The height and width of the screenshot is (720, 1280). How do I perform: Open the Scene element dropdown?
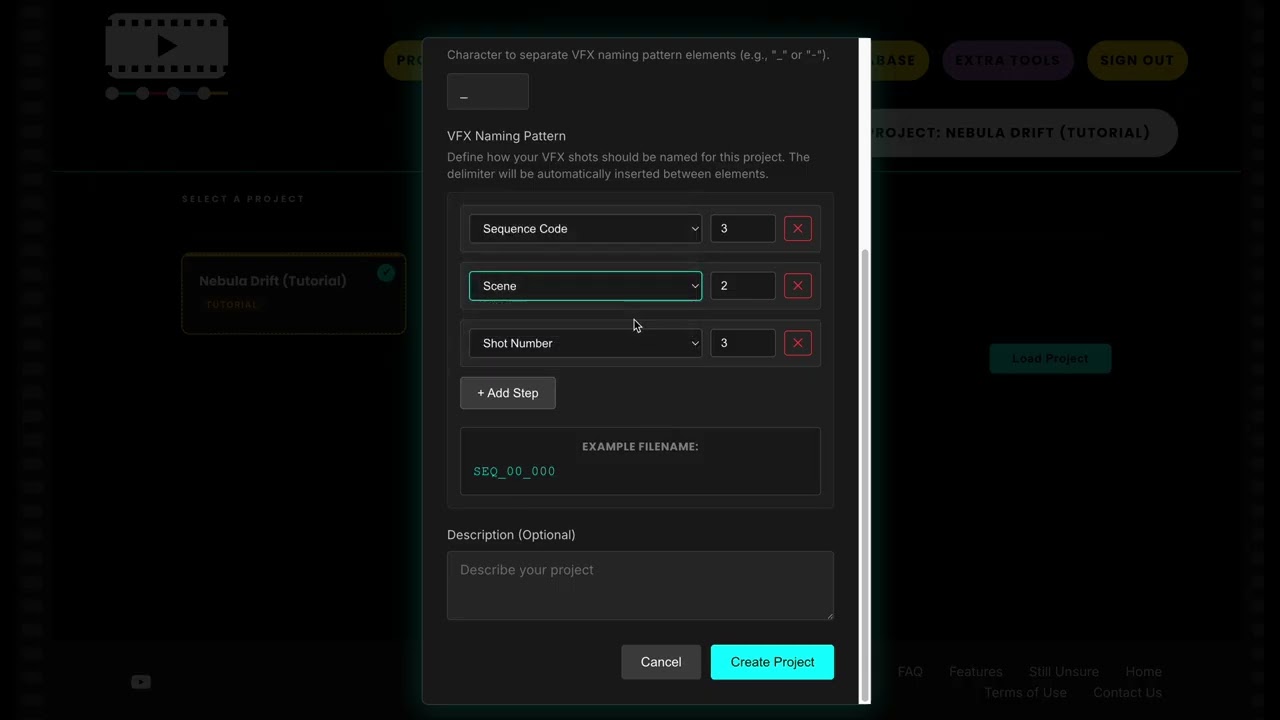pyautogui.click(x=585, y=286)
